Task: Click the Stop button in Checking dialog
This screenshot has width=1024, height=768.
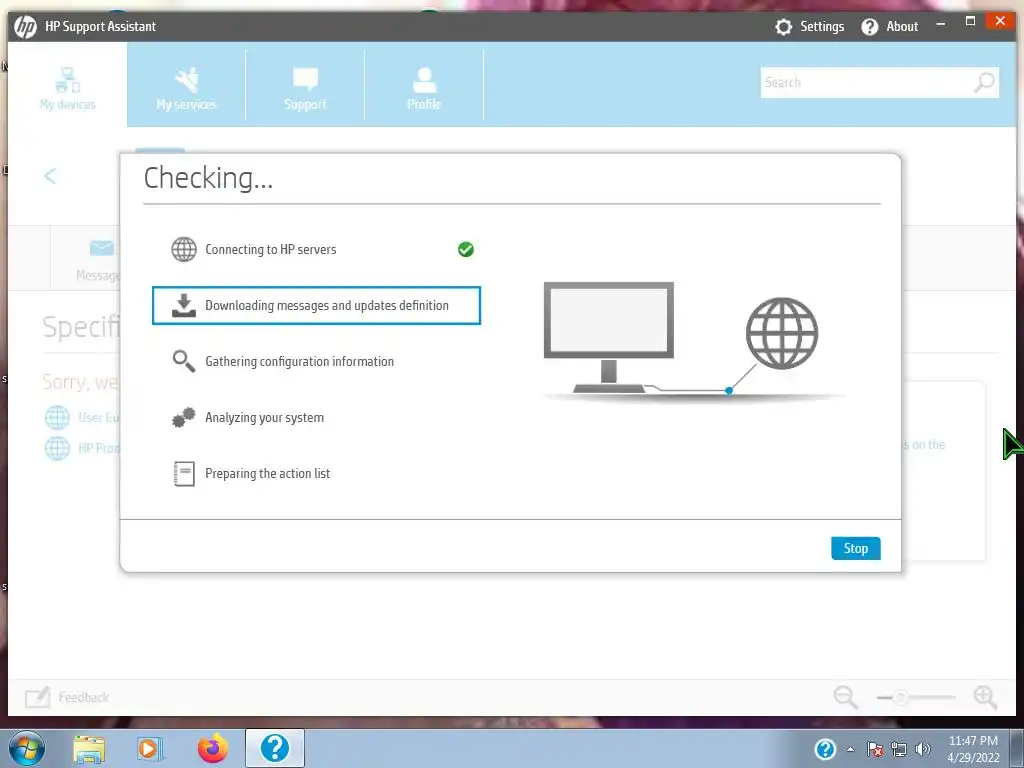Action: [856, 548]
